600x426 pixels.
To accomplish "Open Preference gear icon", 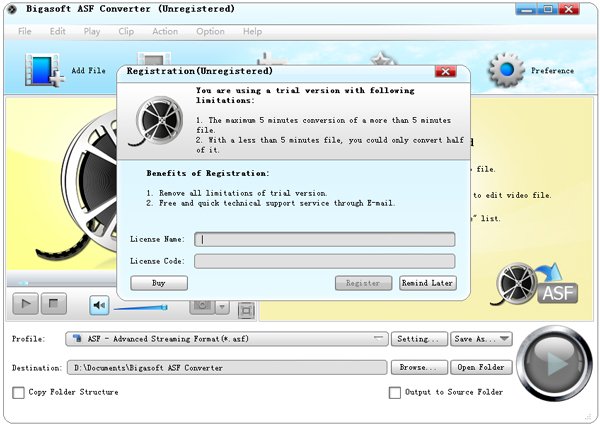I will (506, 70).
